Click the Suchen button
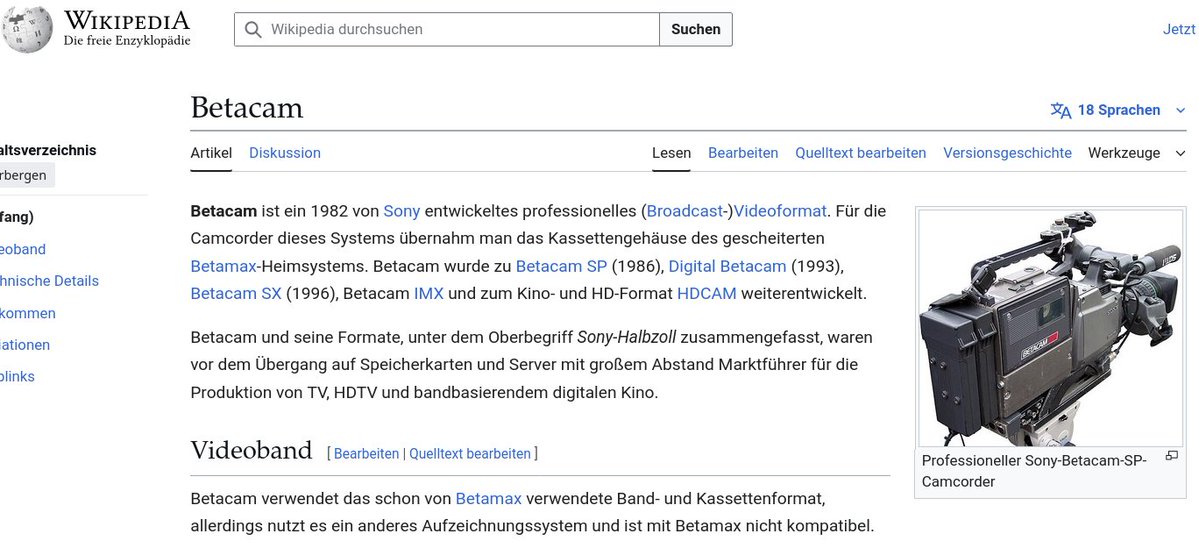Screen dimensions: 1199x548 click(696, 29)
